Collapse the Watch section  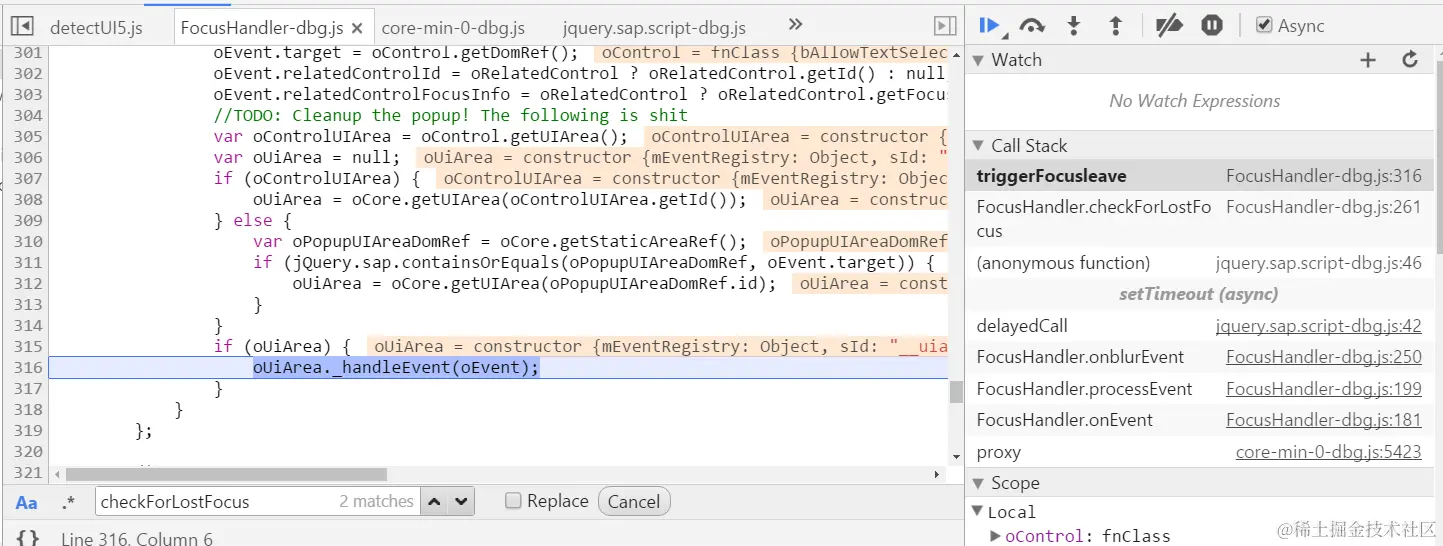pos(979,60)
